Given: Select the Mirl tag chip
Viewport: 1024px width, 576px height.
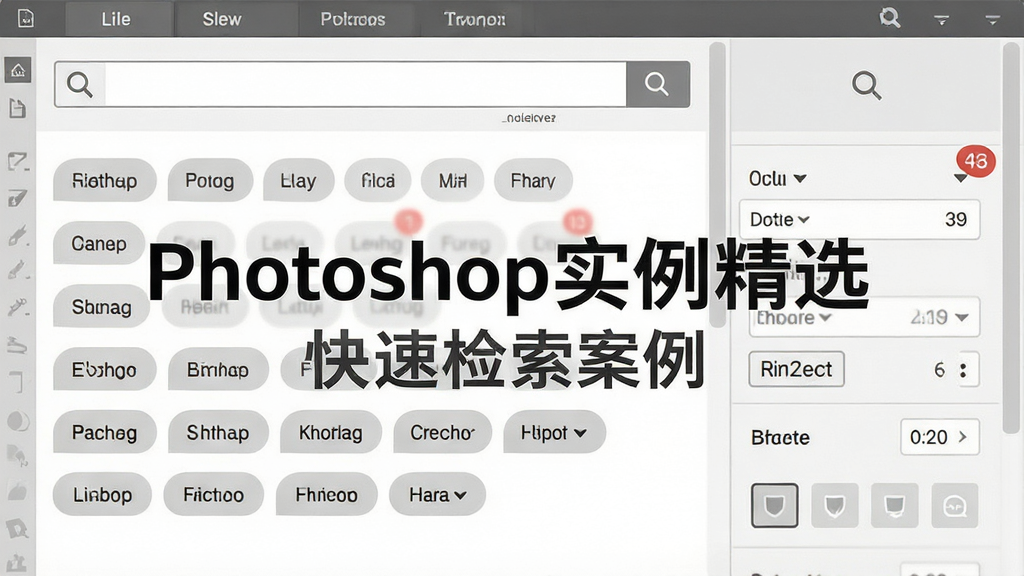Looking at the screenshot, I should 453,180.
